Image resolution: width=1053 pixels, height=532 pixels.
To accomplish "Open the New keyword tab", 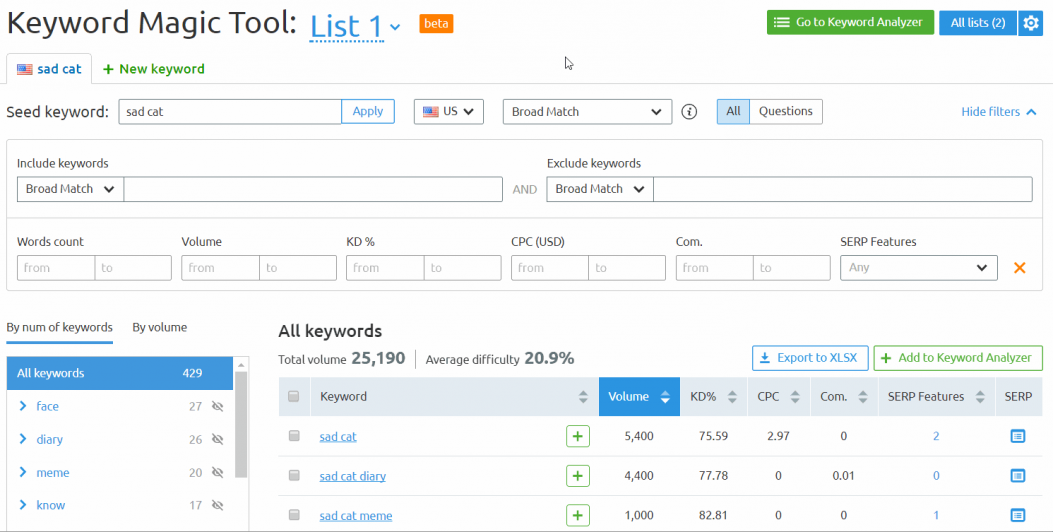I will (154, 69).
